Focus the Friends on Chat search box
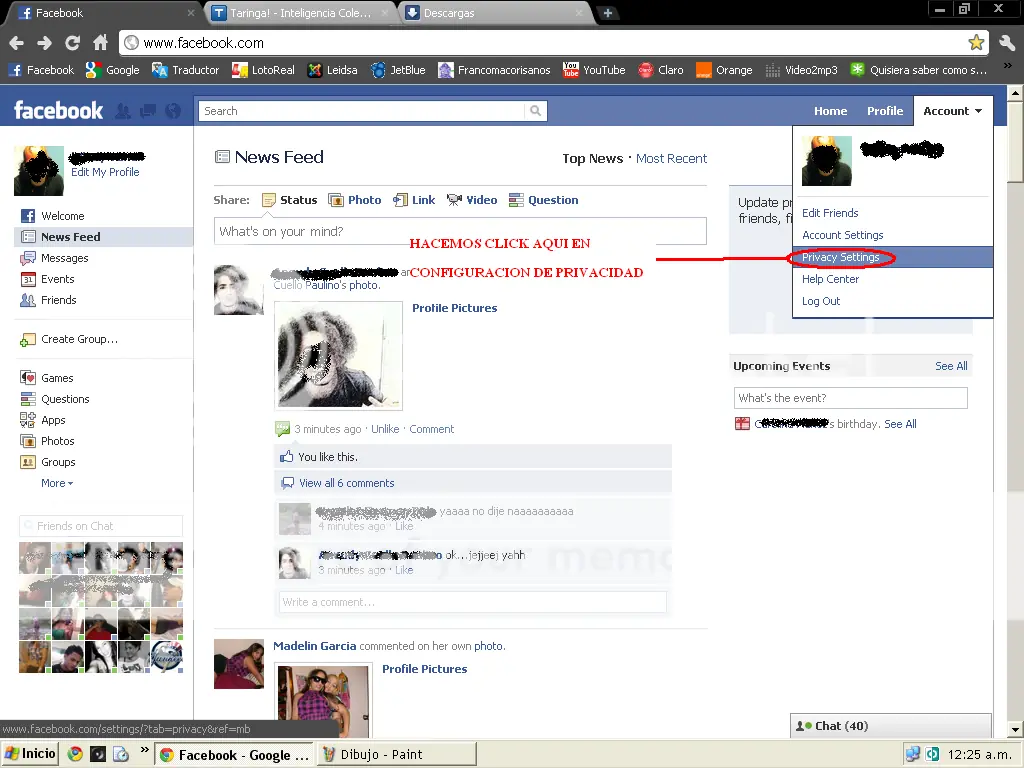1024x768 pixels. coord(101,526)
